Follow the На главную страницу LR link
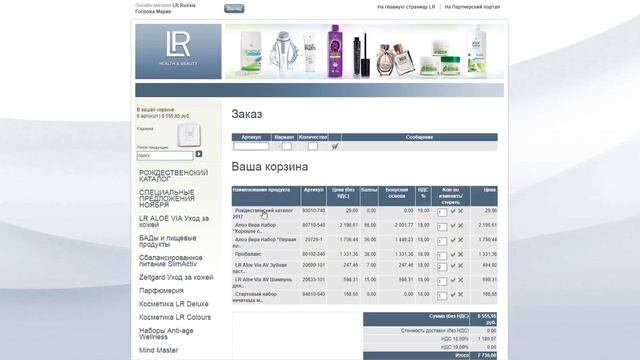The width and height of the screenshot is (640, 360). coord(406,7)
